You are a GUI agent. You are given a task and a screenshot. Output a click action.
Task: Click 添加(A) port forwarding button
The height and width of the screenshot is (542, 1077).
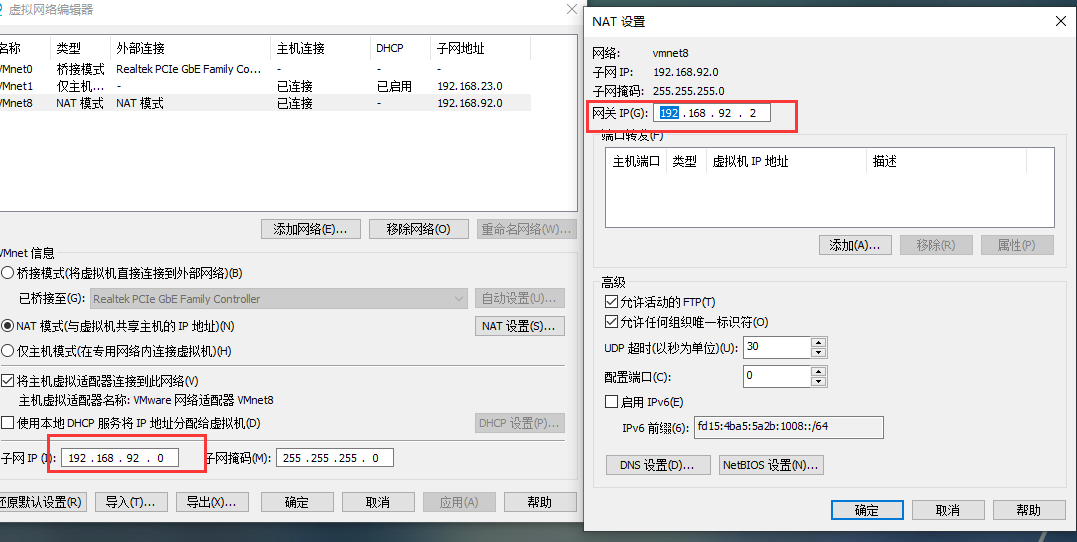(x=855, y=245)
